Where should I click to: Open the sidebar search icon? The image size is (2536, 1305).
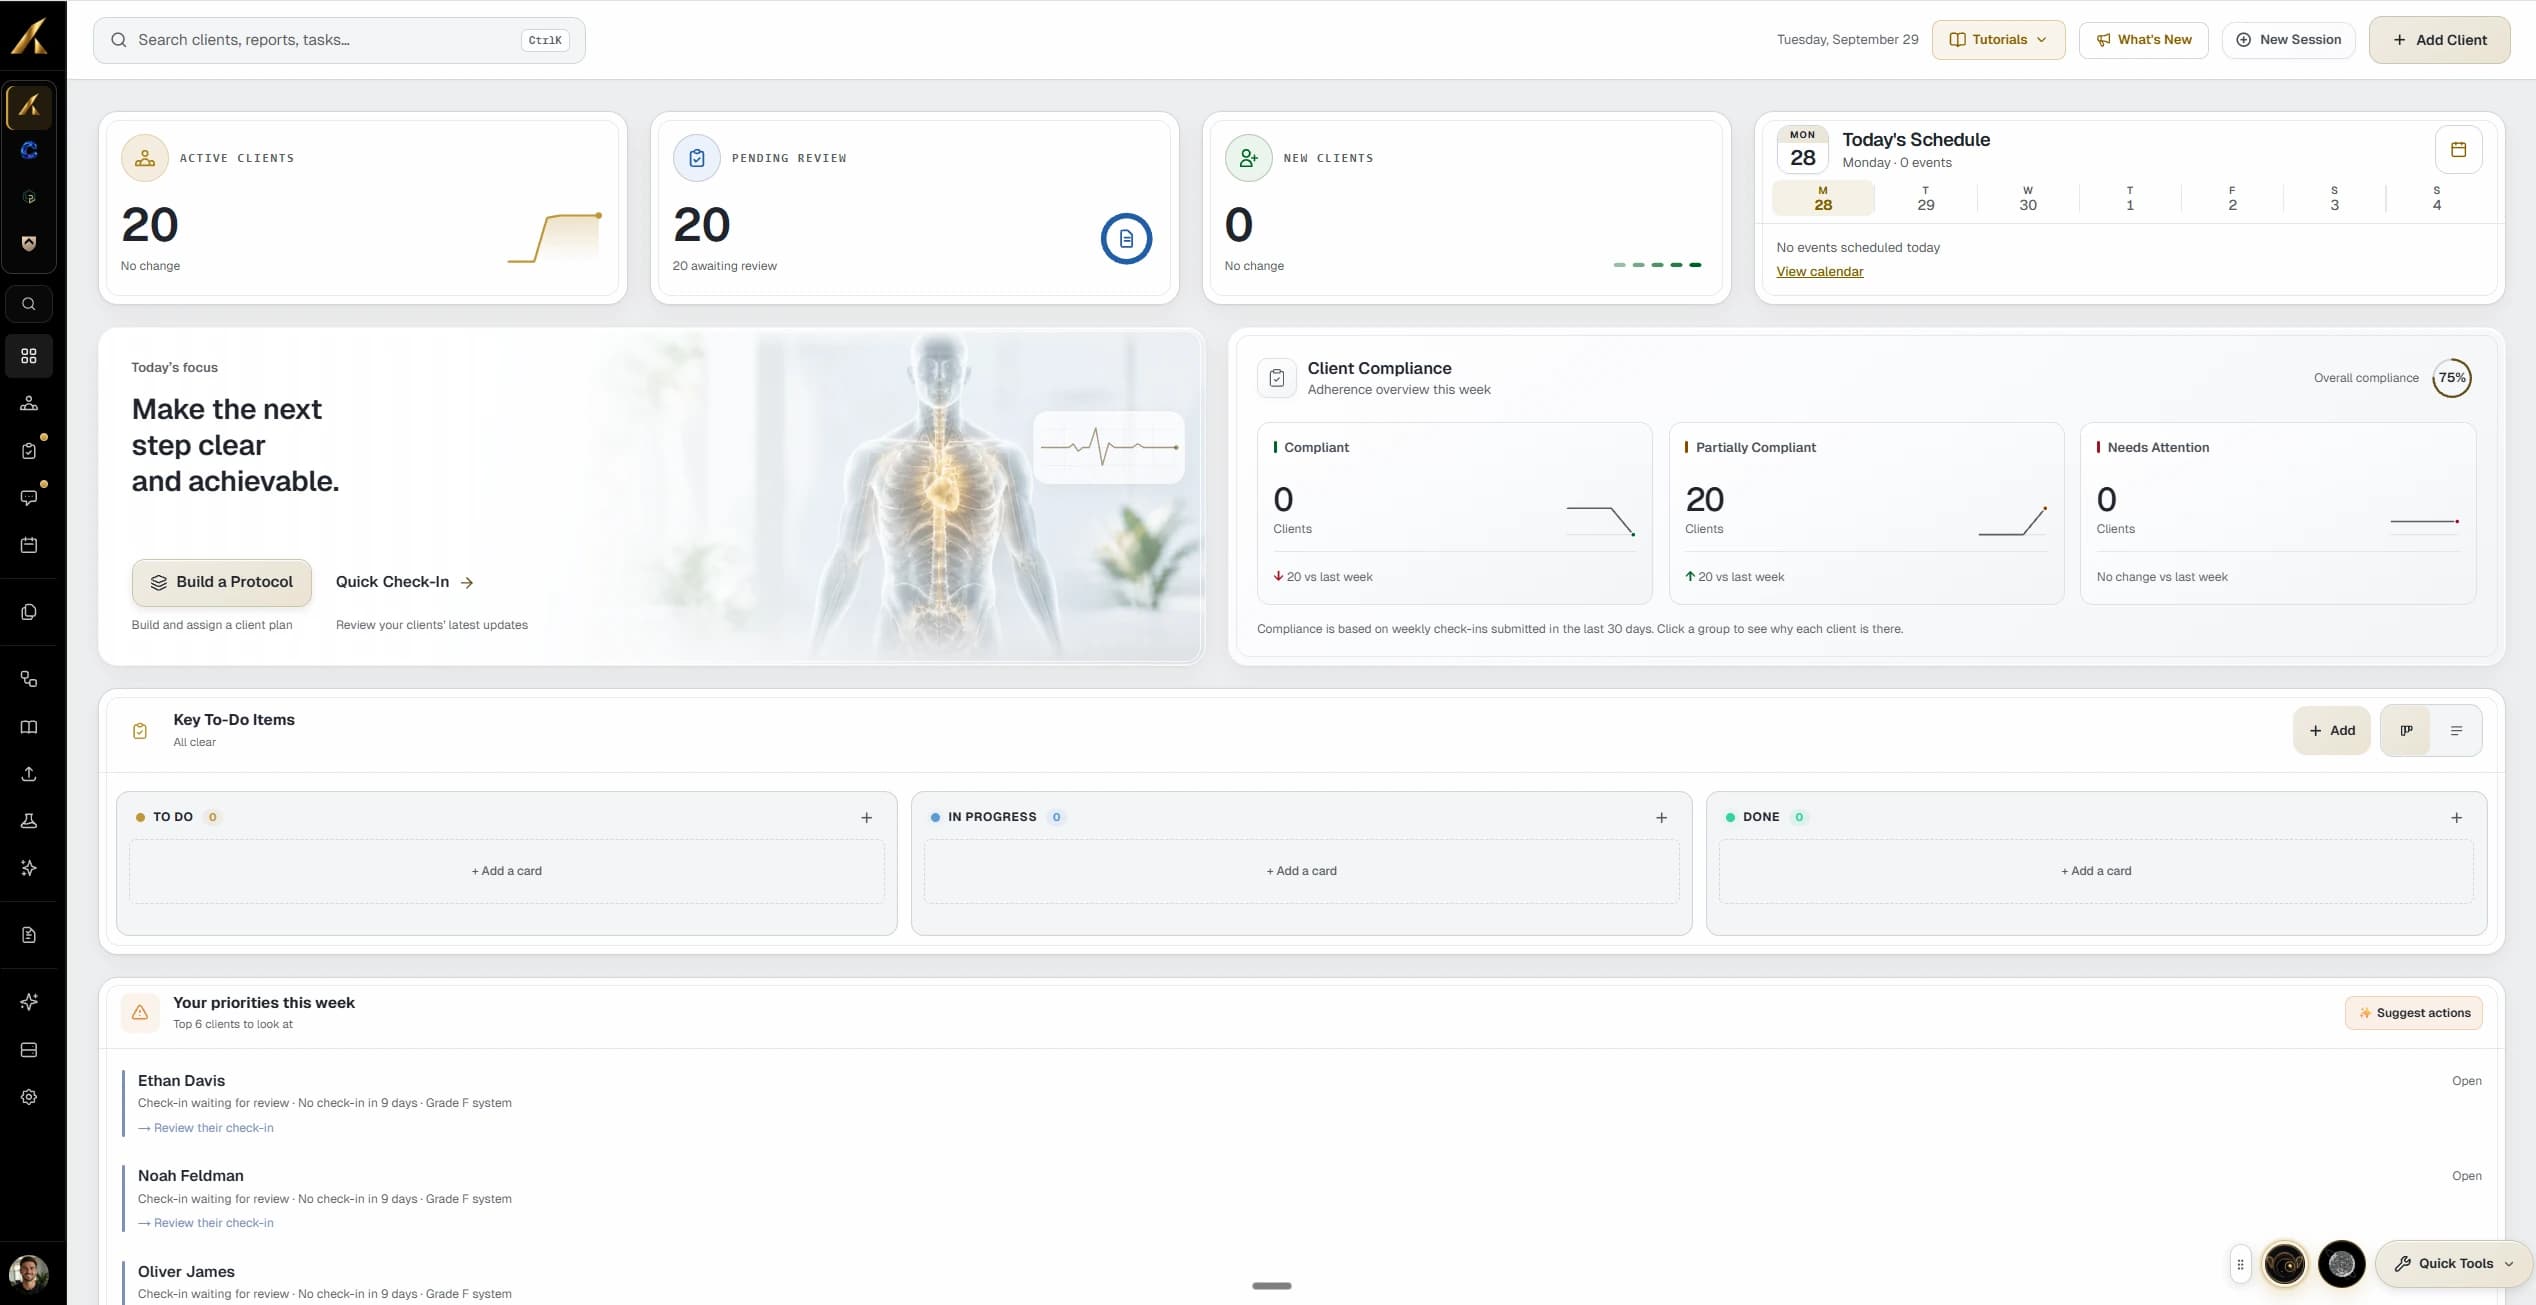pos(29,304)
